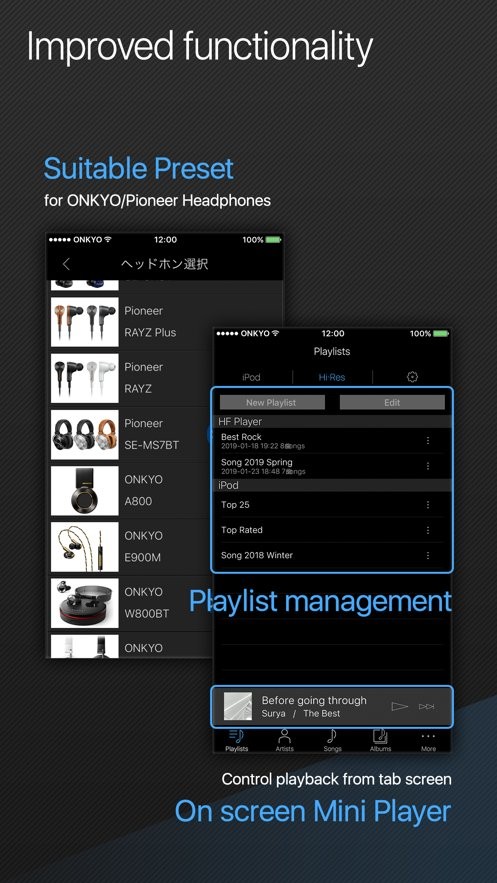This screenshot has width=497, height=883.
Task: Select Pioneer RAYZ Plus headphone thumbnail
Action: point(84,322)
